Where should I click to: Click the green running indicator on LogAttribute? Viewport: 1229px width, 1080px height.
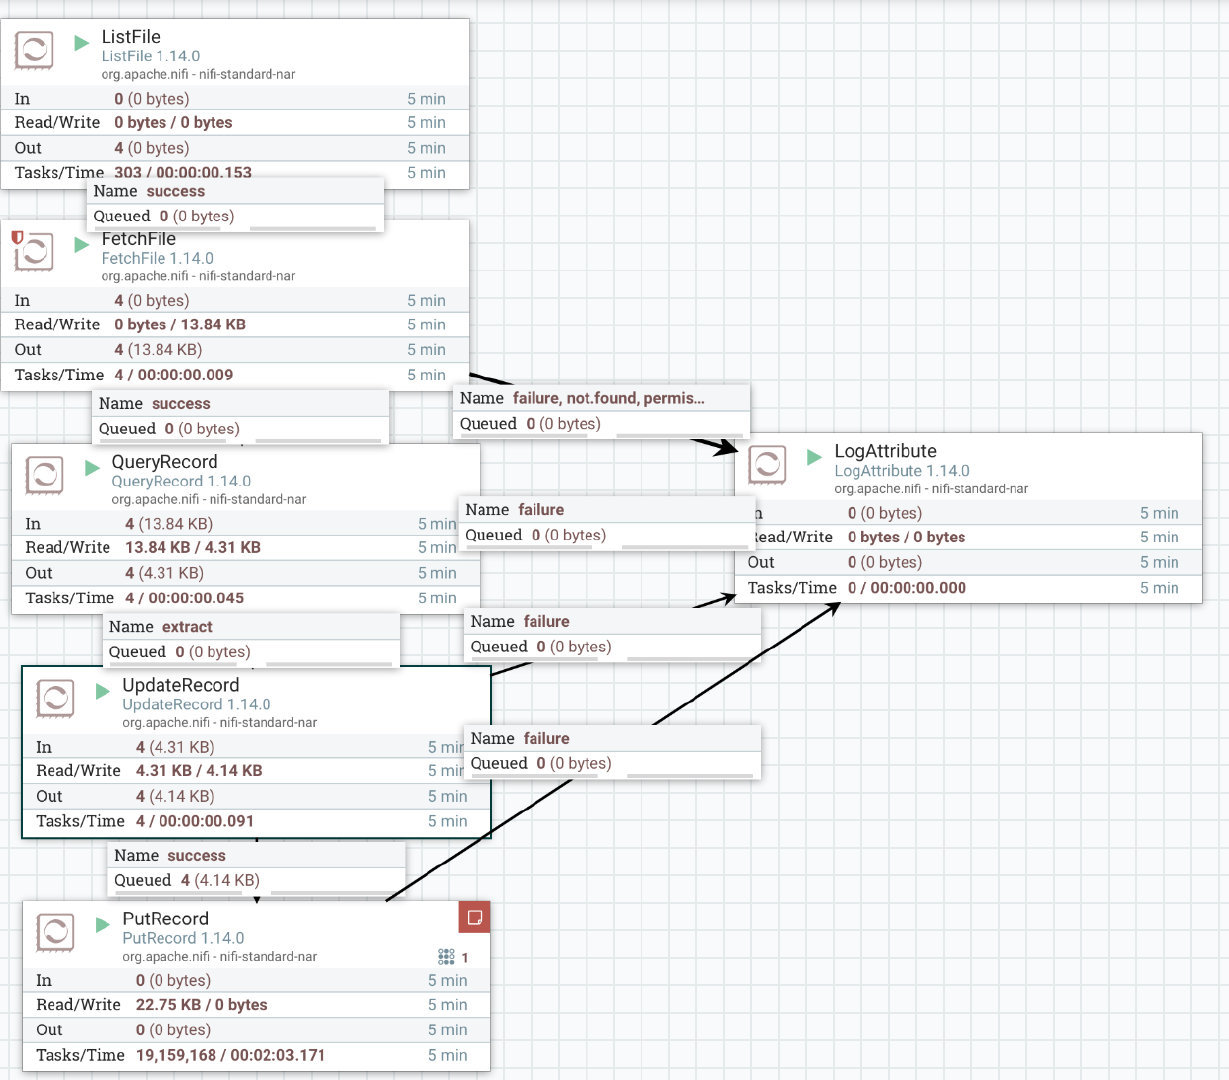coord(814,457)
